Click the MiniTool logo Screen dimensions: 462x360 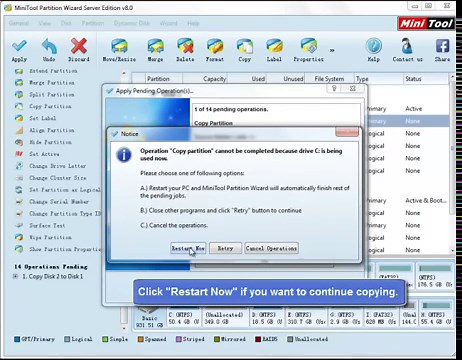[x=426, y=23]
